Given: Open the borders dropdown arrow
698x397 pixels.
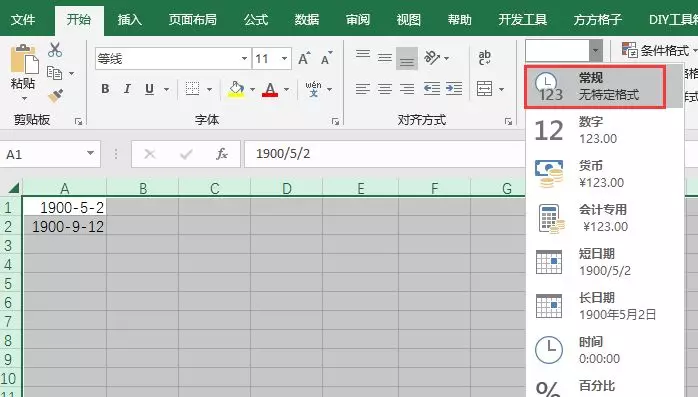Looking at the screenshot, I should click(x=209, y=89).
